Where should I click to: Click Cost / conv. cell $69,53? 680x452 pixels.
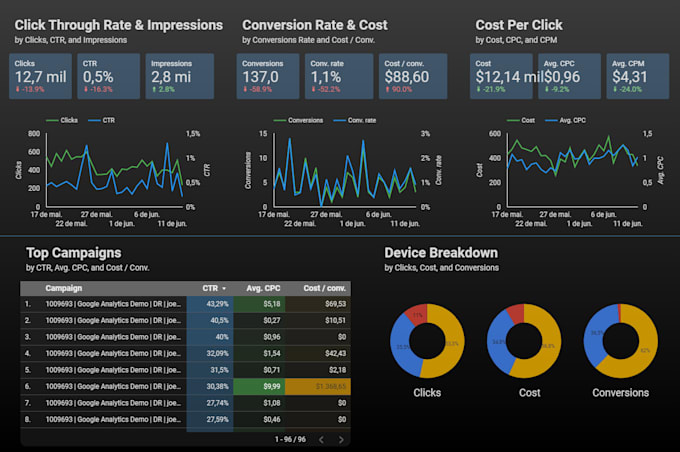coord(318,304)
